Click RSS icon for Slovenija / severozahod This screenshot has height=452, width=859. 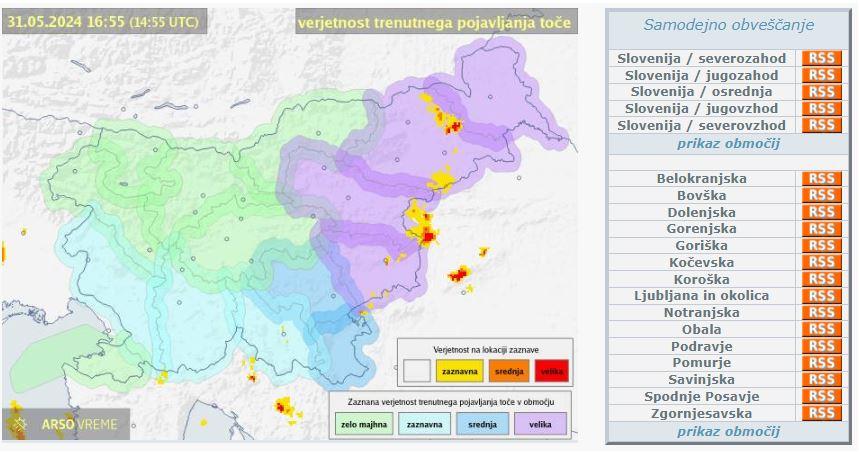point(821,58)
